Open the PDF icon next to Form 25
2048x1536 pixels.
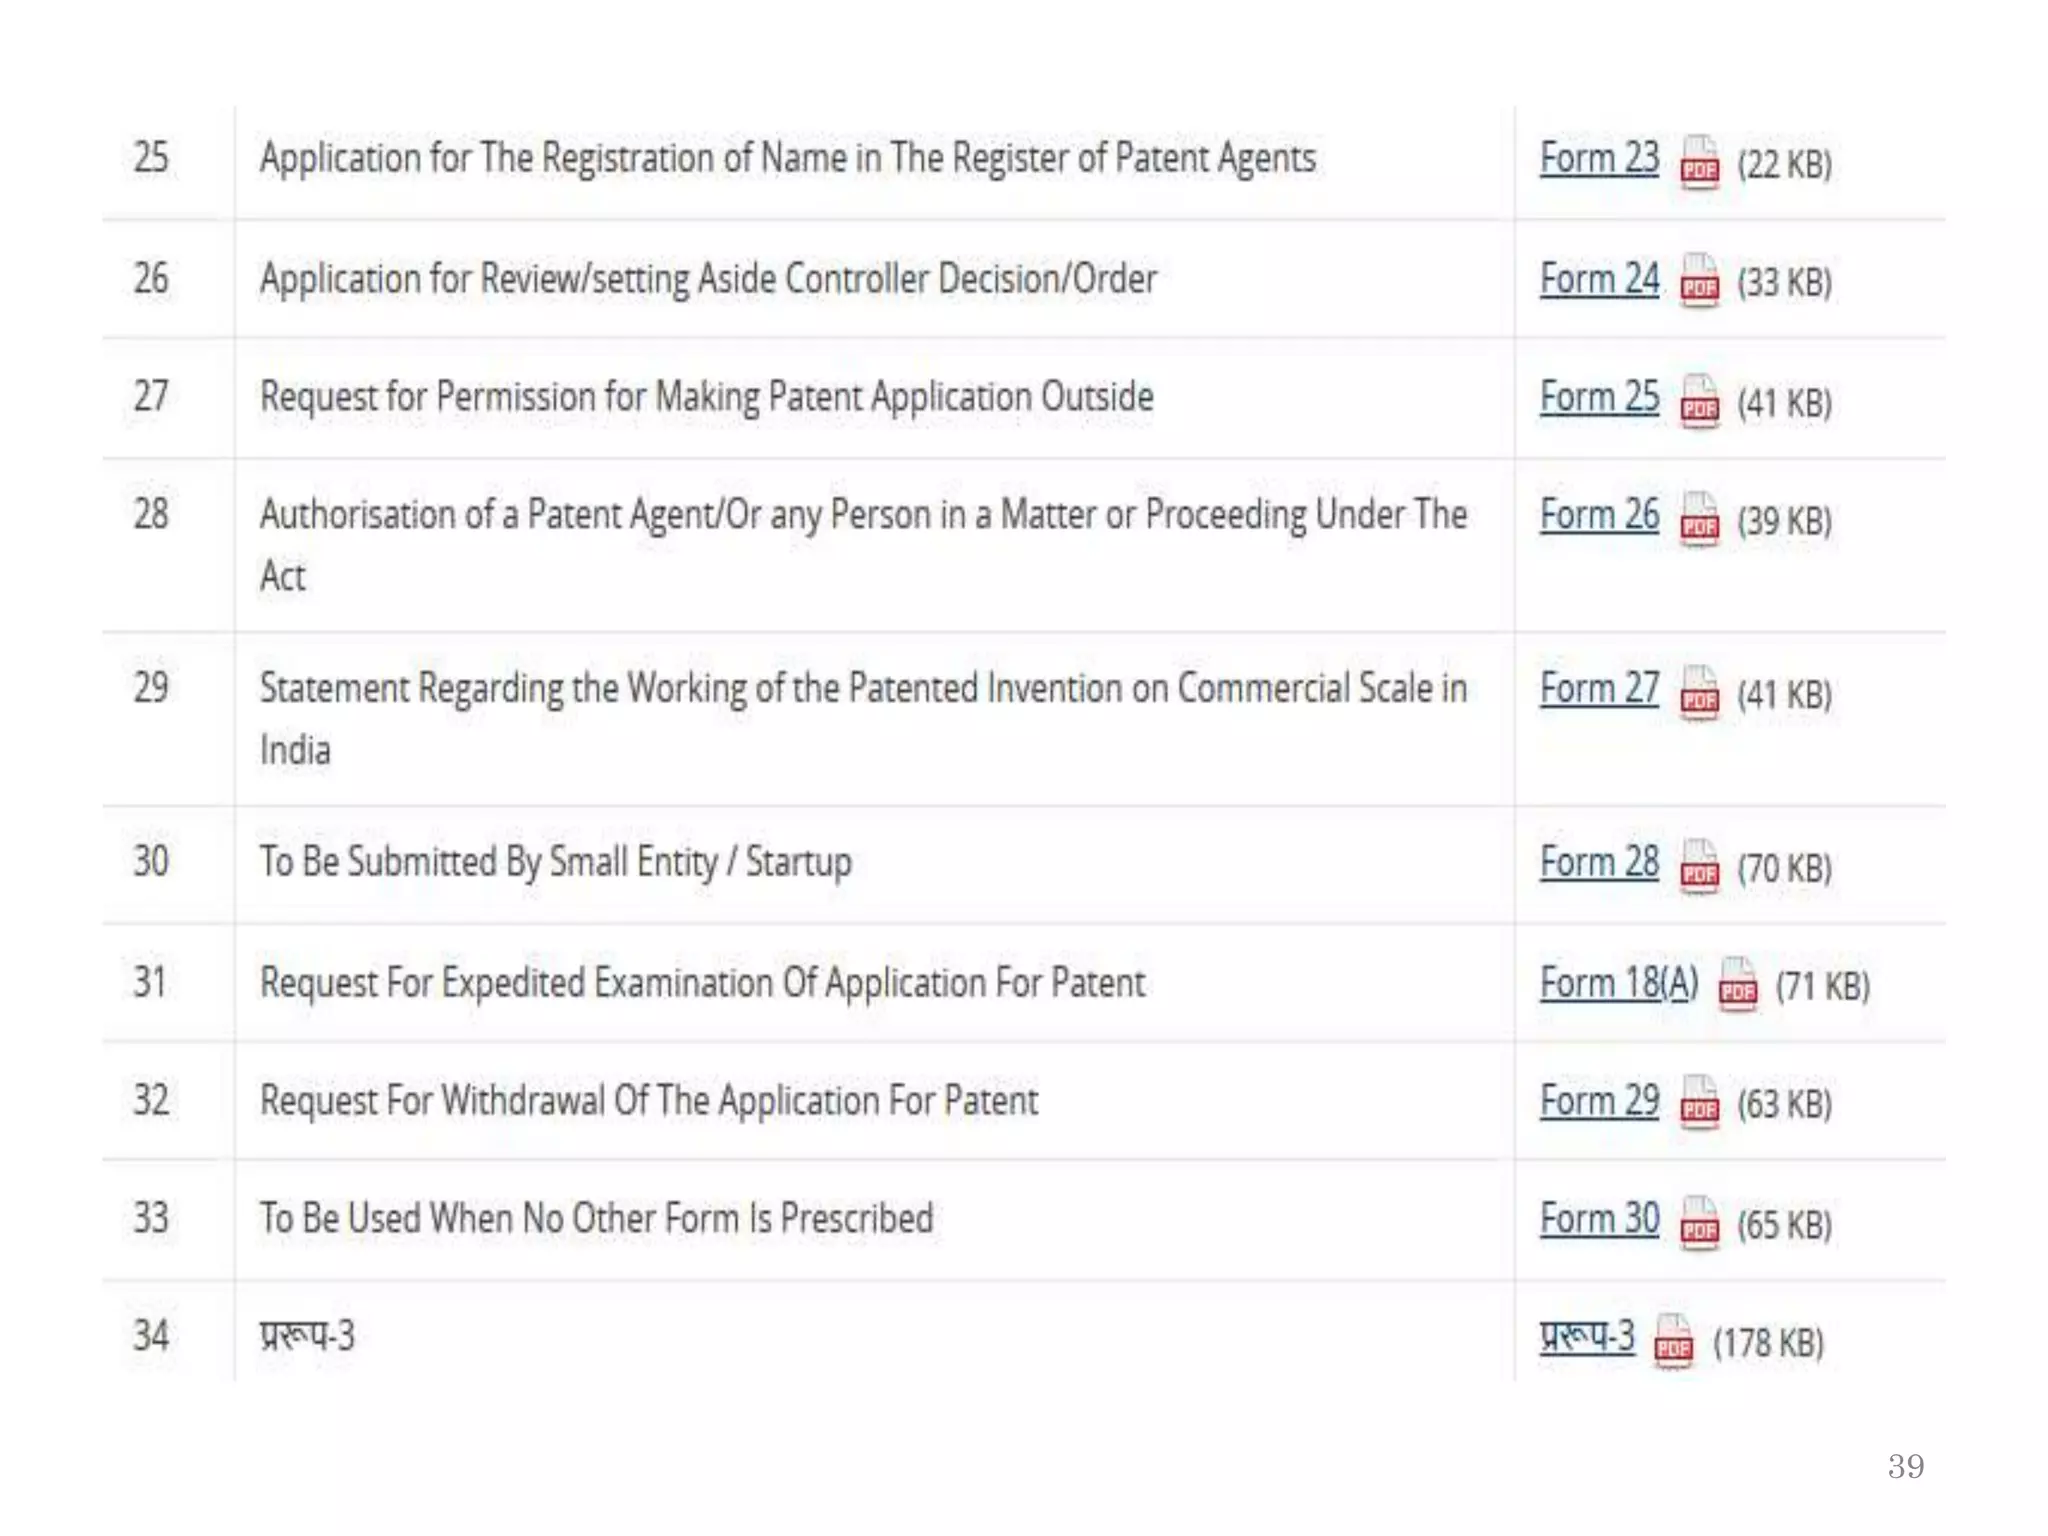[x=1699, y=402]
